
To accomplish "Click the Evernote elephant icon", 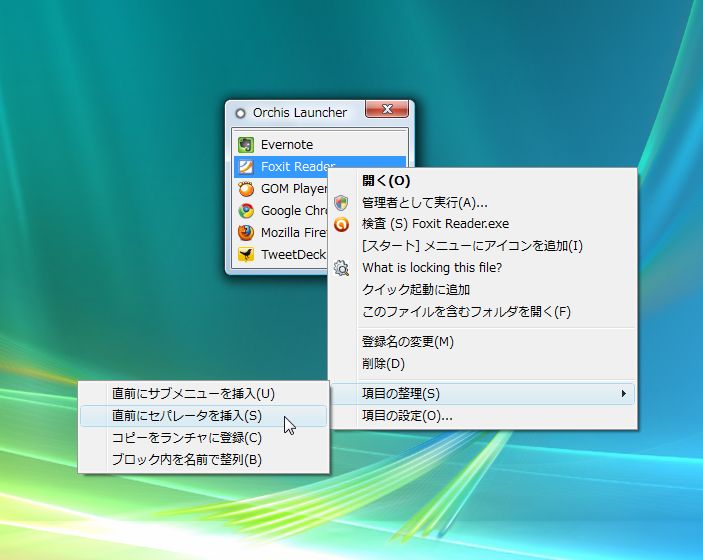I will [246, 145].
